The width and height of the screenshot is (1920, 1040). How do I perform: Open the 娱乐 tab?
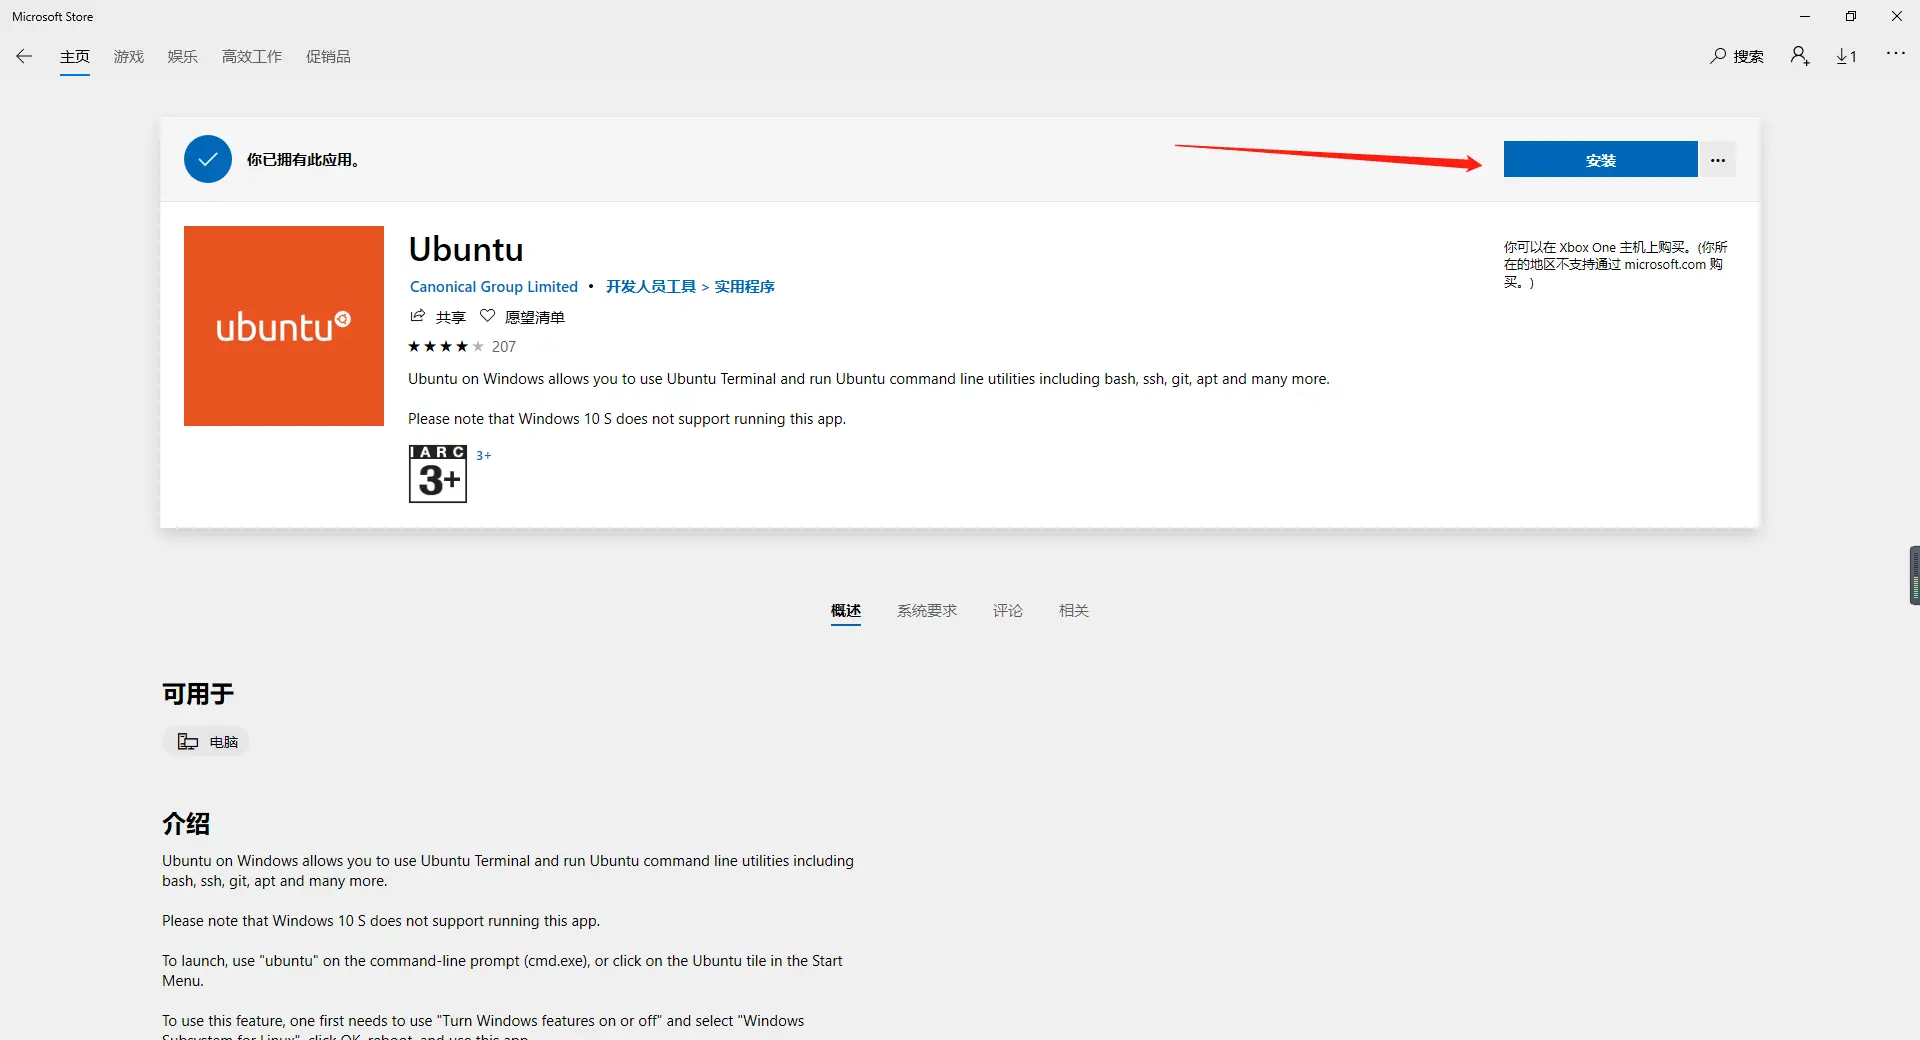point(183,57)
